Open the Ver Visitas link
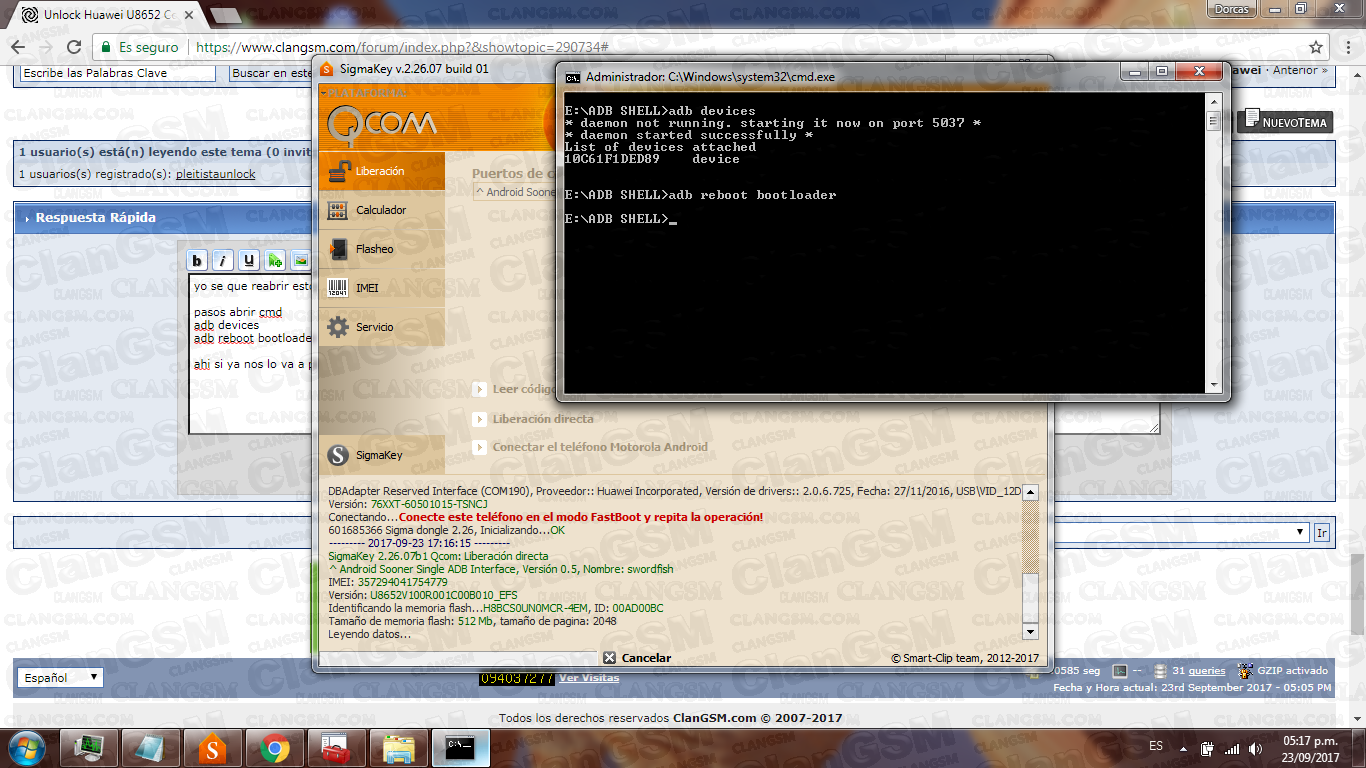The height and width of the screenshot is (768, 1366). (x=589, y=678)
